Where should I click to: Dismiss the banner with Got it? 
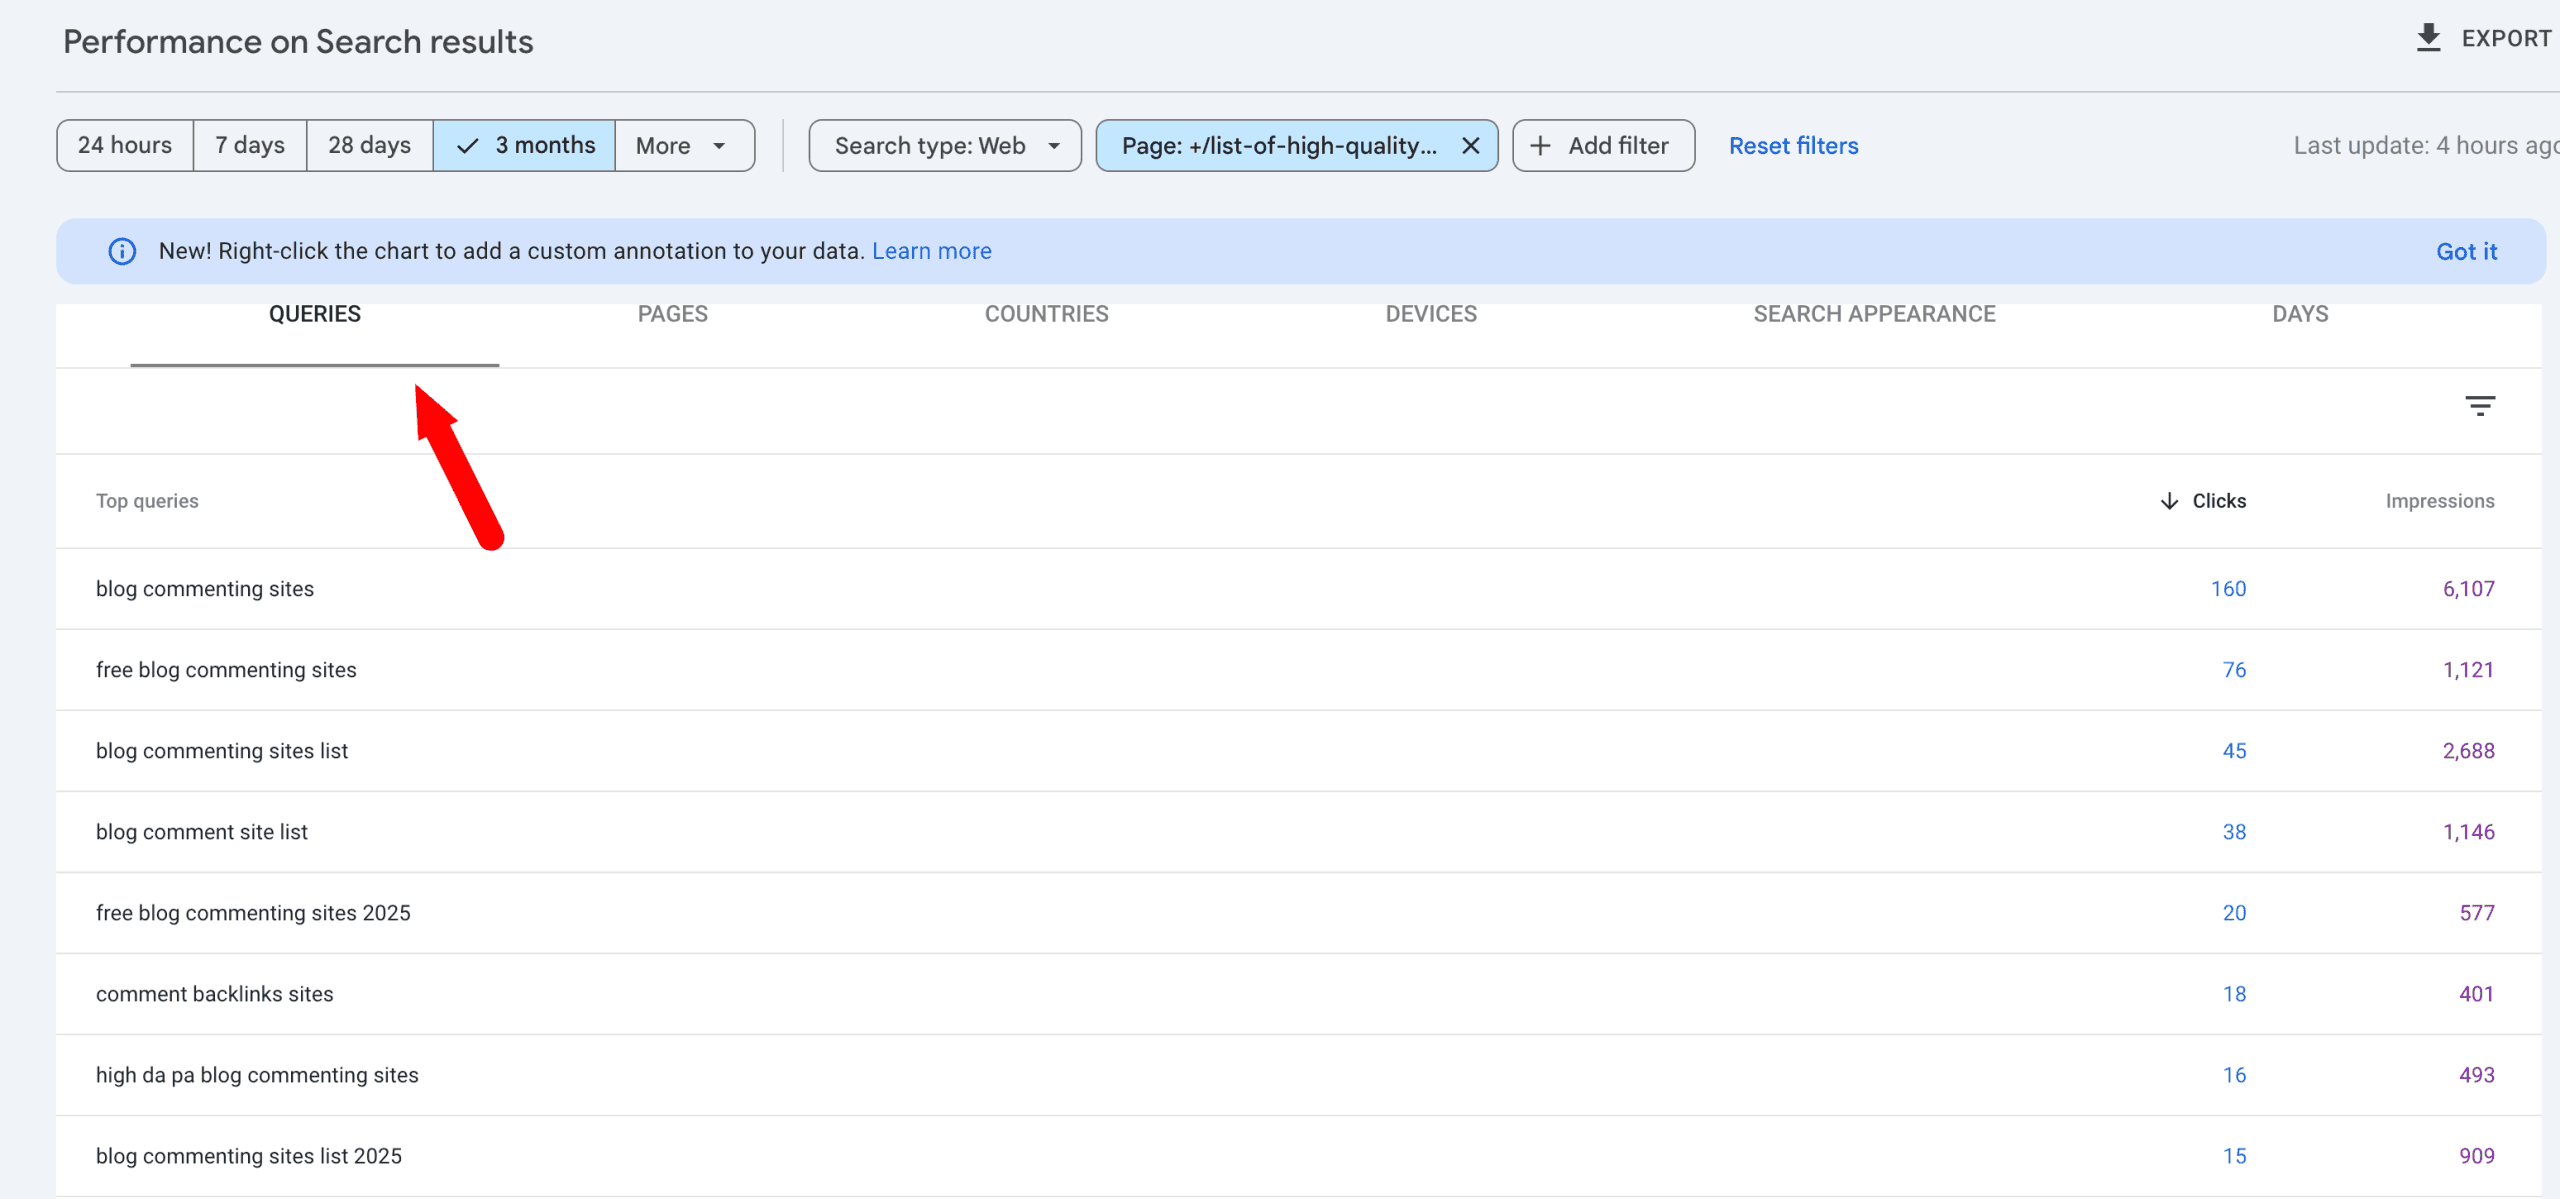[2466, 251]
